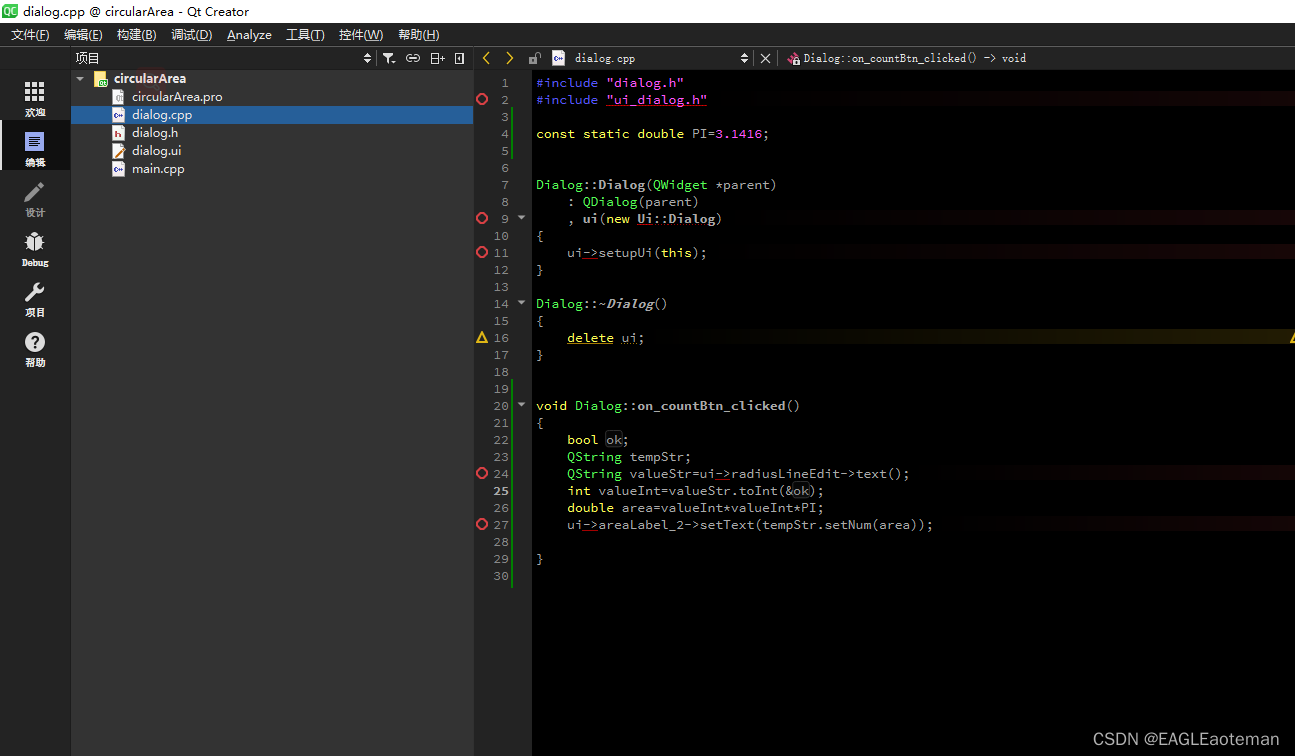
Task: Click the filter tree funnel icon
Action: click(x=389, y=58)
